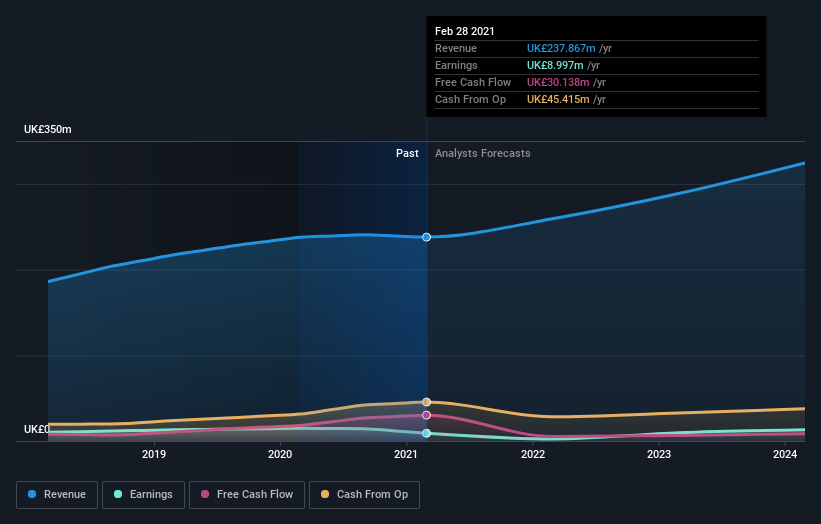
Task: Click the UK£45.415m cash from op value
Action: click(558, 99)
